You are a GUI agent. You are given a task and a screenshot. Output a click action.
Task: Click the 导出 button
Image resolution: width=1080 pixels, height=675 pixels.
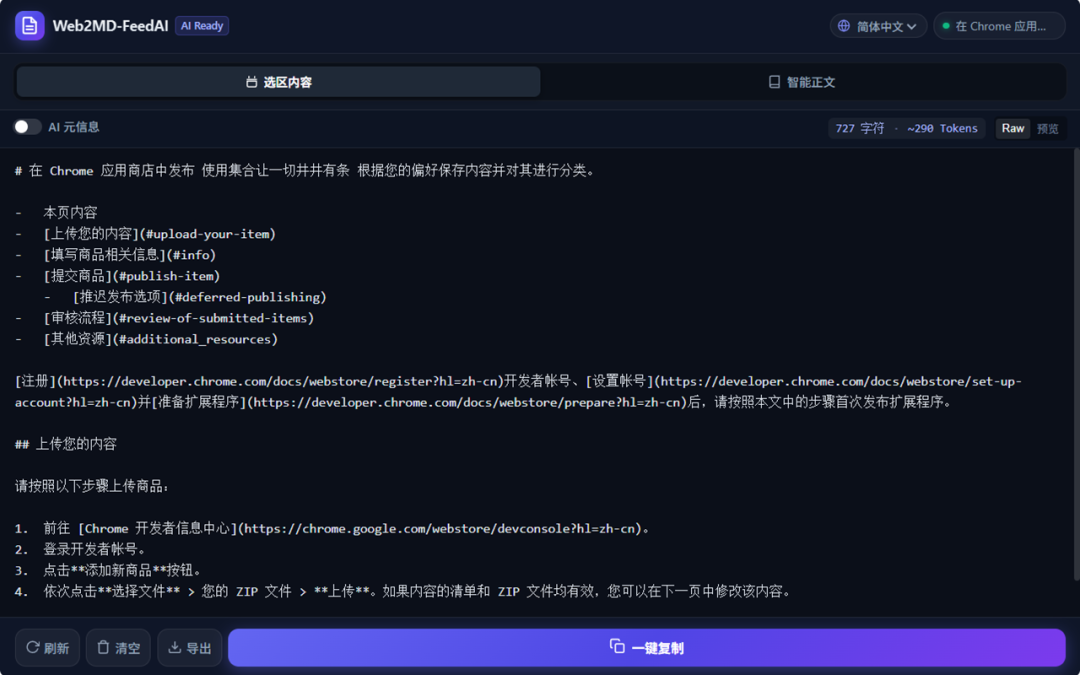[x=189, y=647]
